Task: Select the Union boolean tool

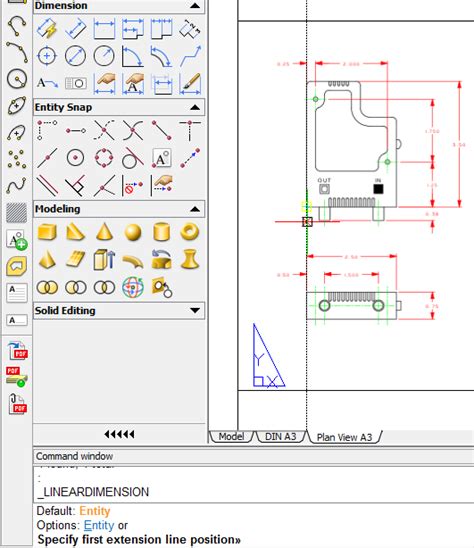Action: (47, 288)
